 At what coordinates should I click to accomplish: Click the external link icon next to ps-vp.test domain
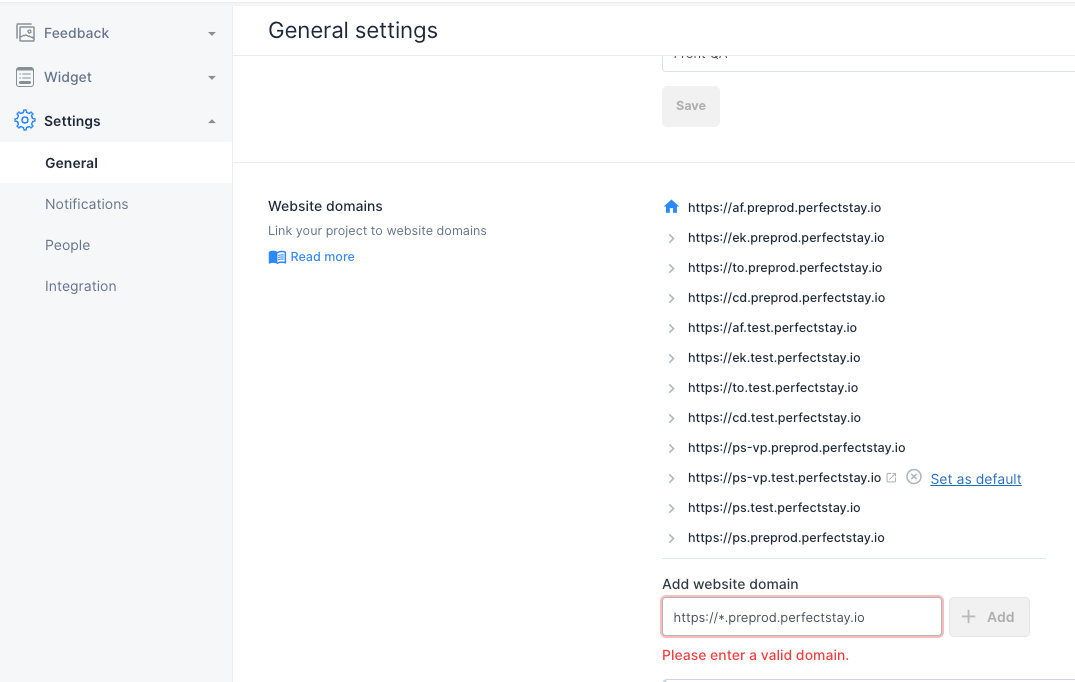[x=891, y=478]
